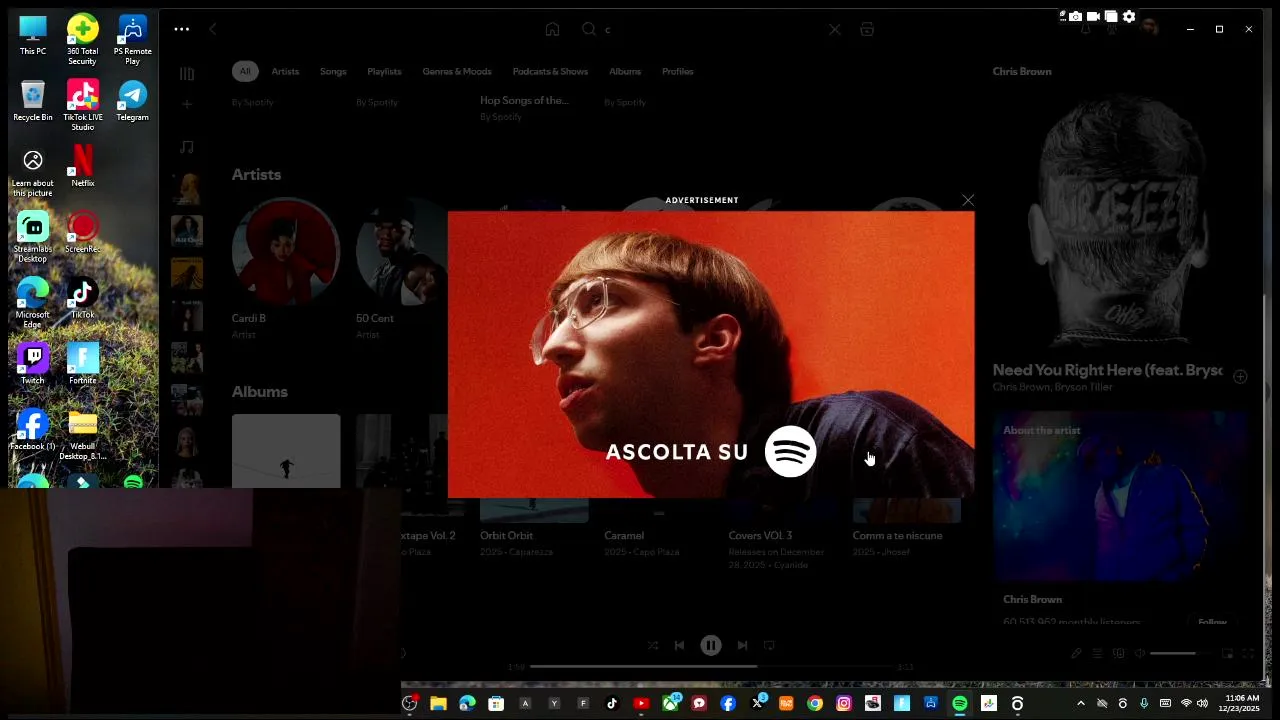
Task: Select the Profiles search filter
Action: 677,71
